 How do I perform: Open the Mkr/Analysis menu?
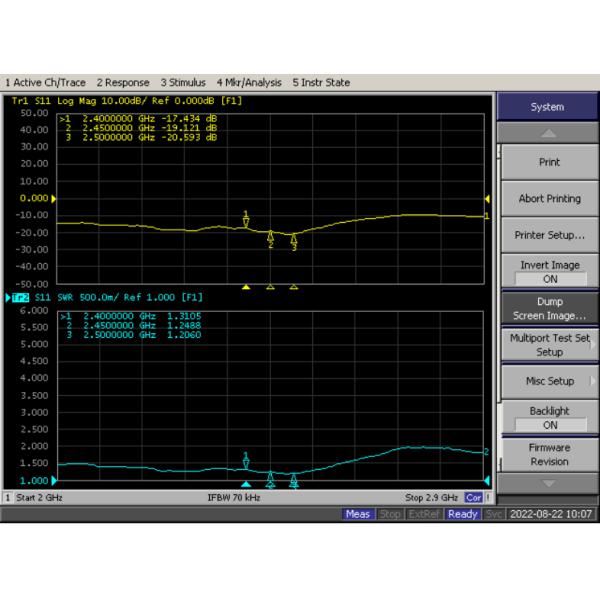(249, 83)
